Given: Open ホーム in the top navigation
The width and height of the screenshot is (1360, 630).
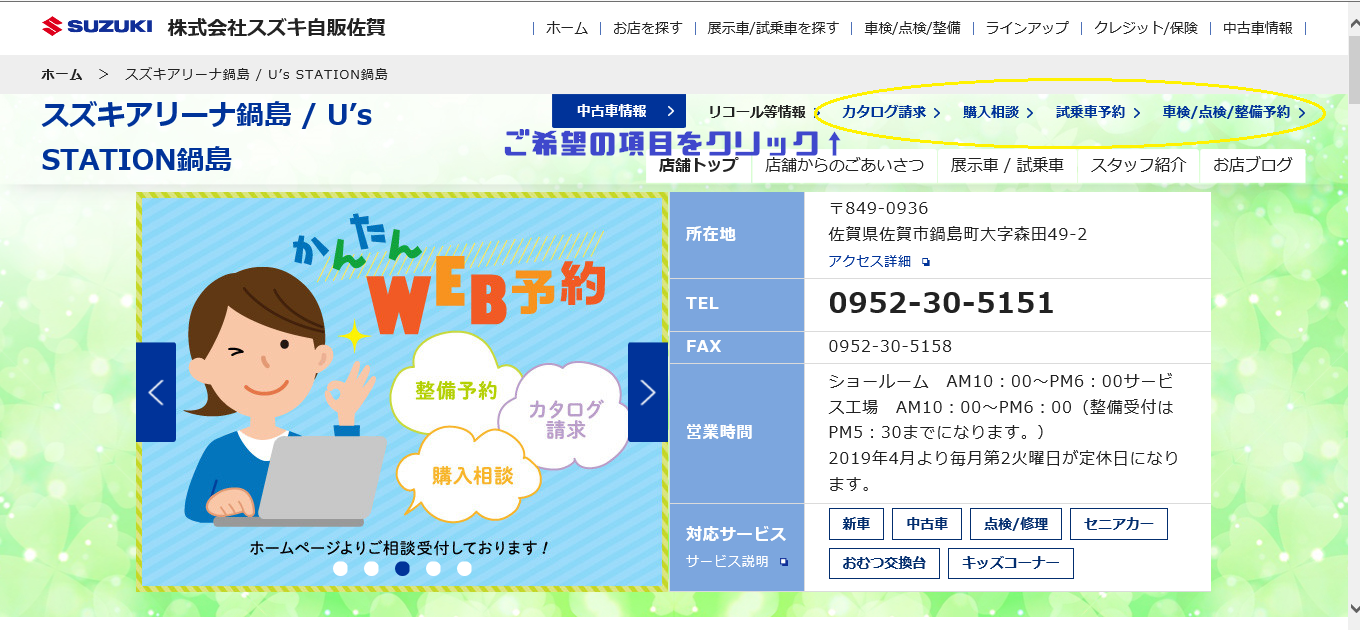Looking at the screenshot, I should pos(567,28).
